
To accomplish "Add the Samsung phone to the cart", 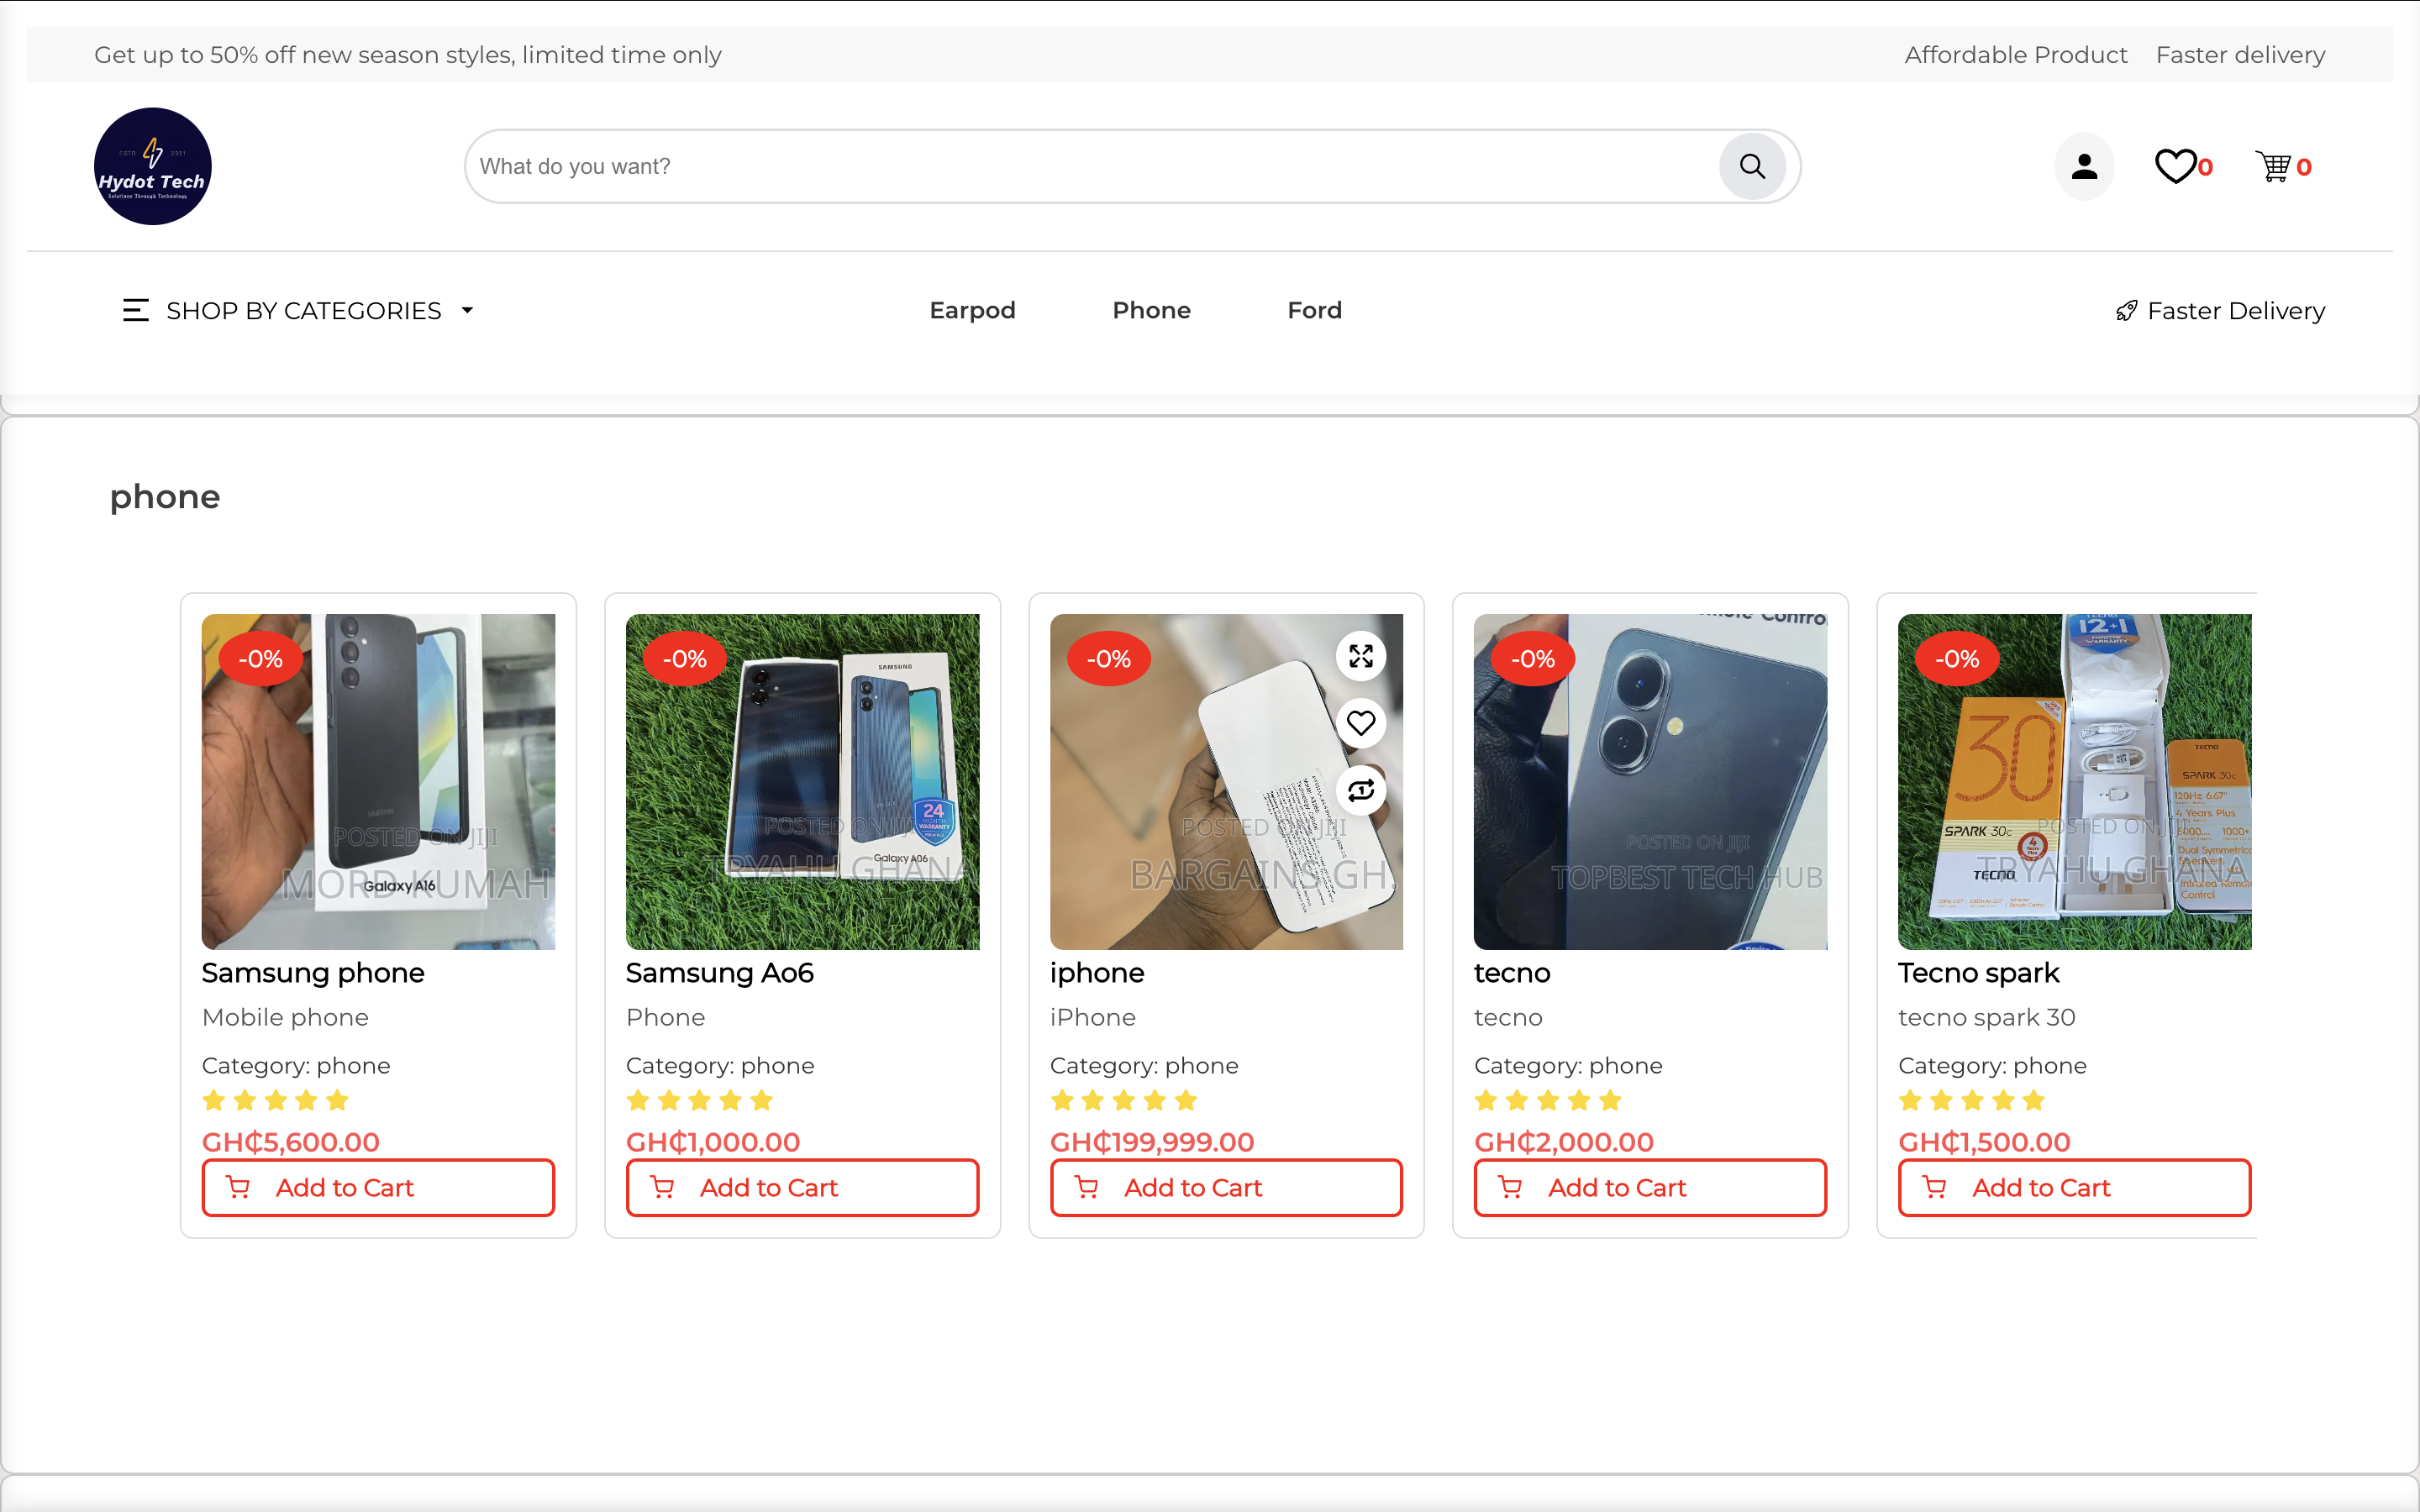I will click(x=378, y=1187).
